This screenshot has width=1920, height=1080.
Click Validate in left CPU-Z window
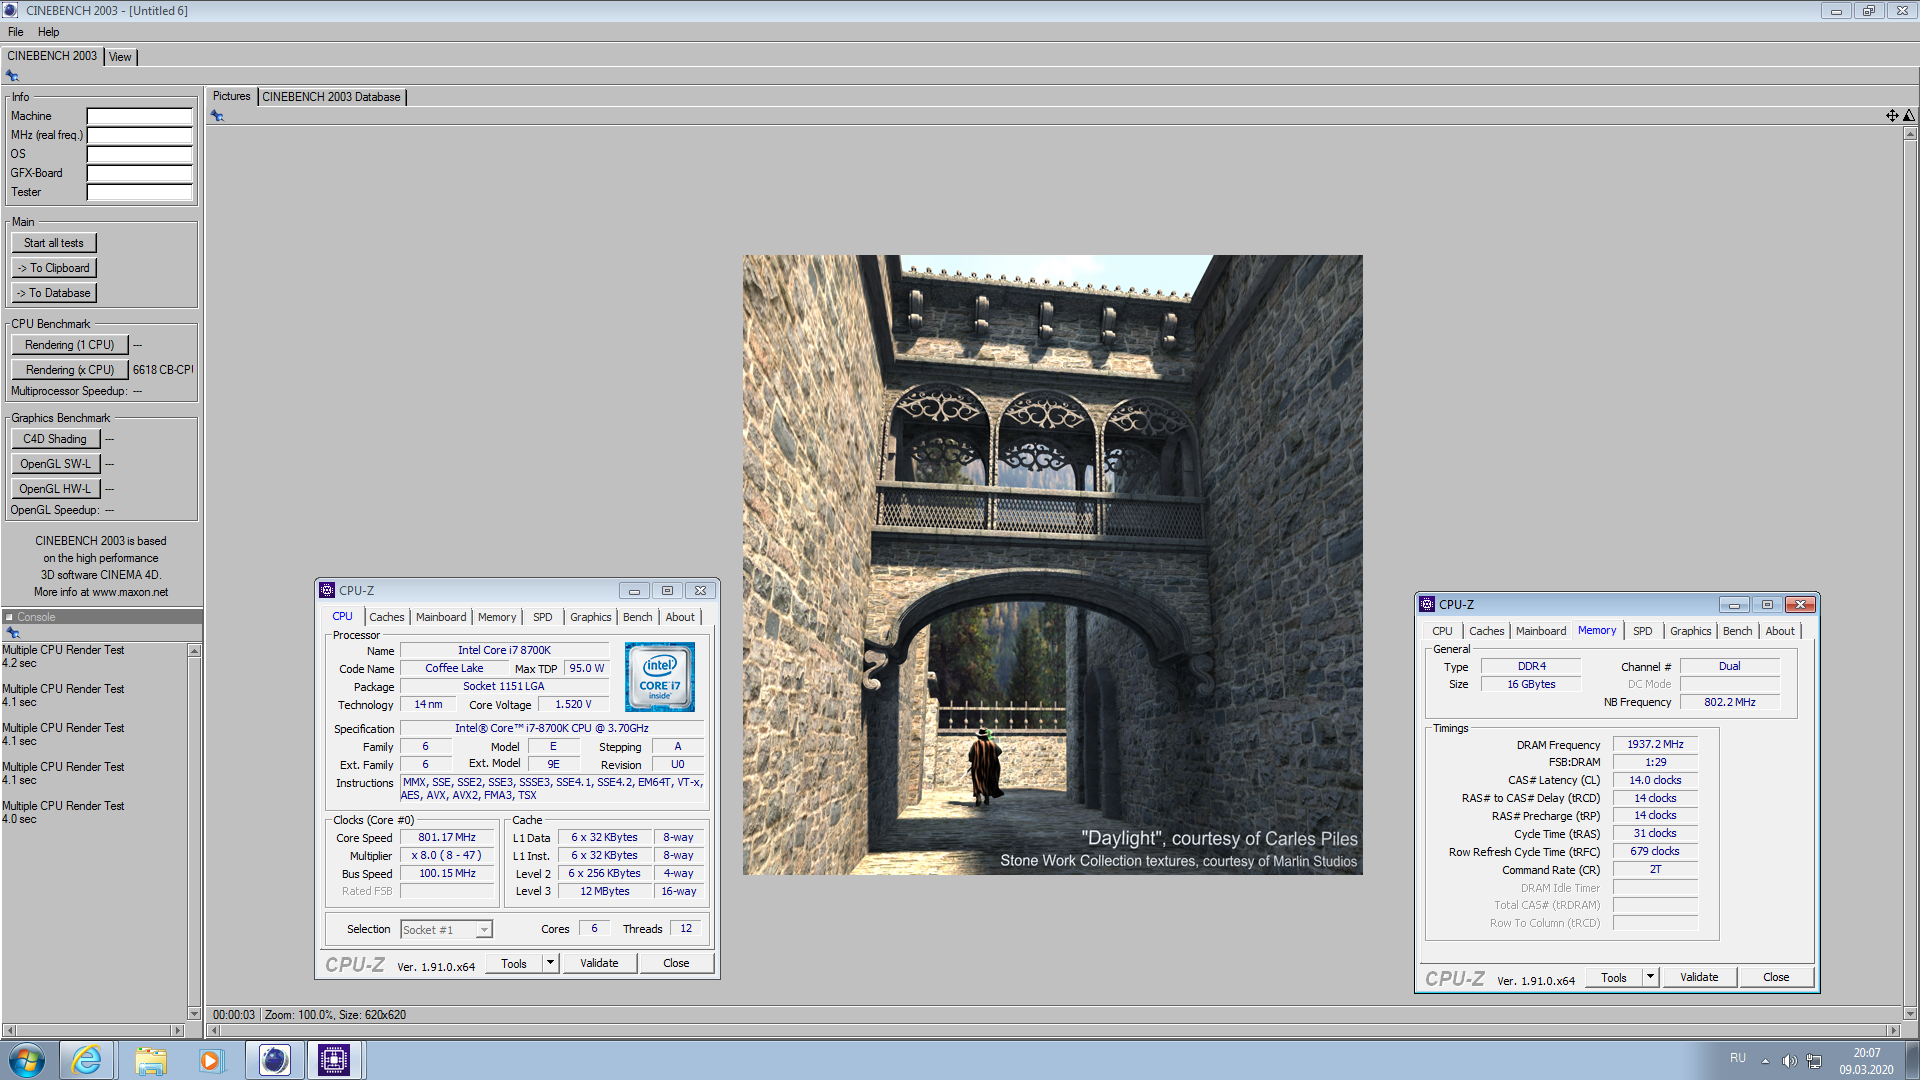[x=599, y=963]
